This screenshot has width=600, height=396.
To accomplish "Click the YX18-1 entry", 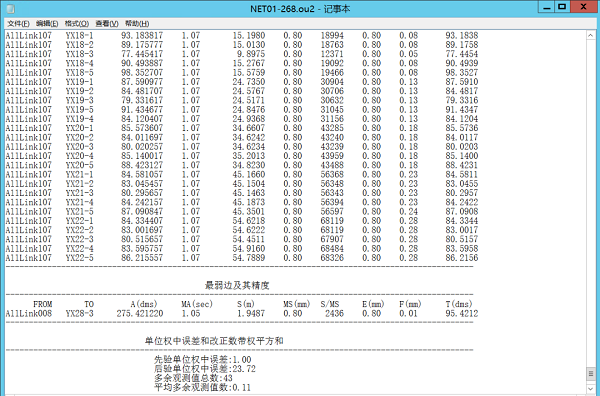I will pos(80,36).
